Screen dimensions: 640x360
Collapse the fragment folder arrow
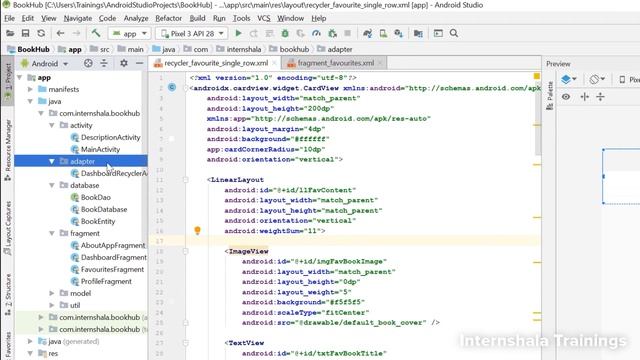pos(52,233)
